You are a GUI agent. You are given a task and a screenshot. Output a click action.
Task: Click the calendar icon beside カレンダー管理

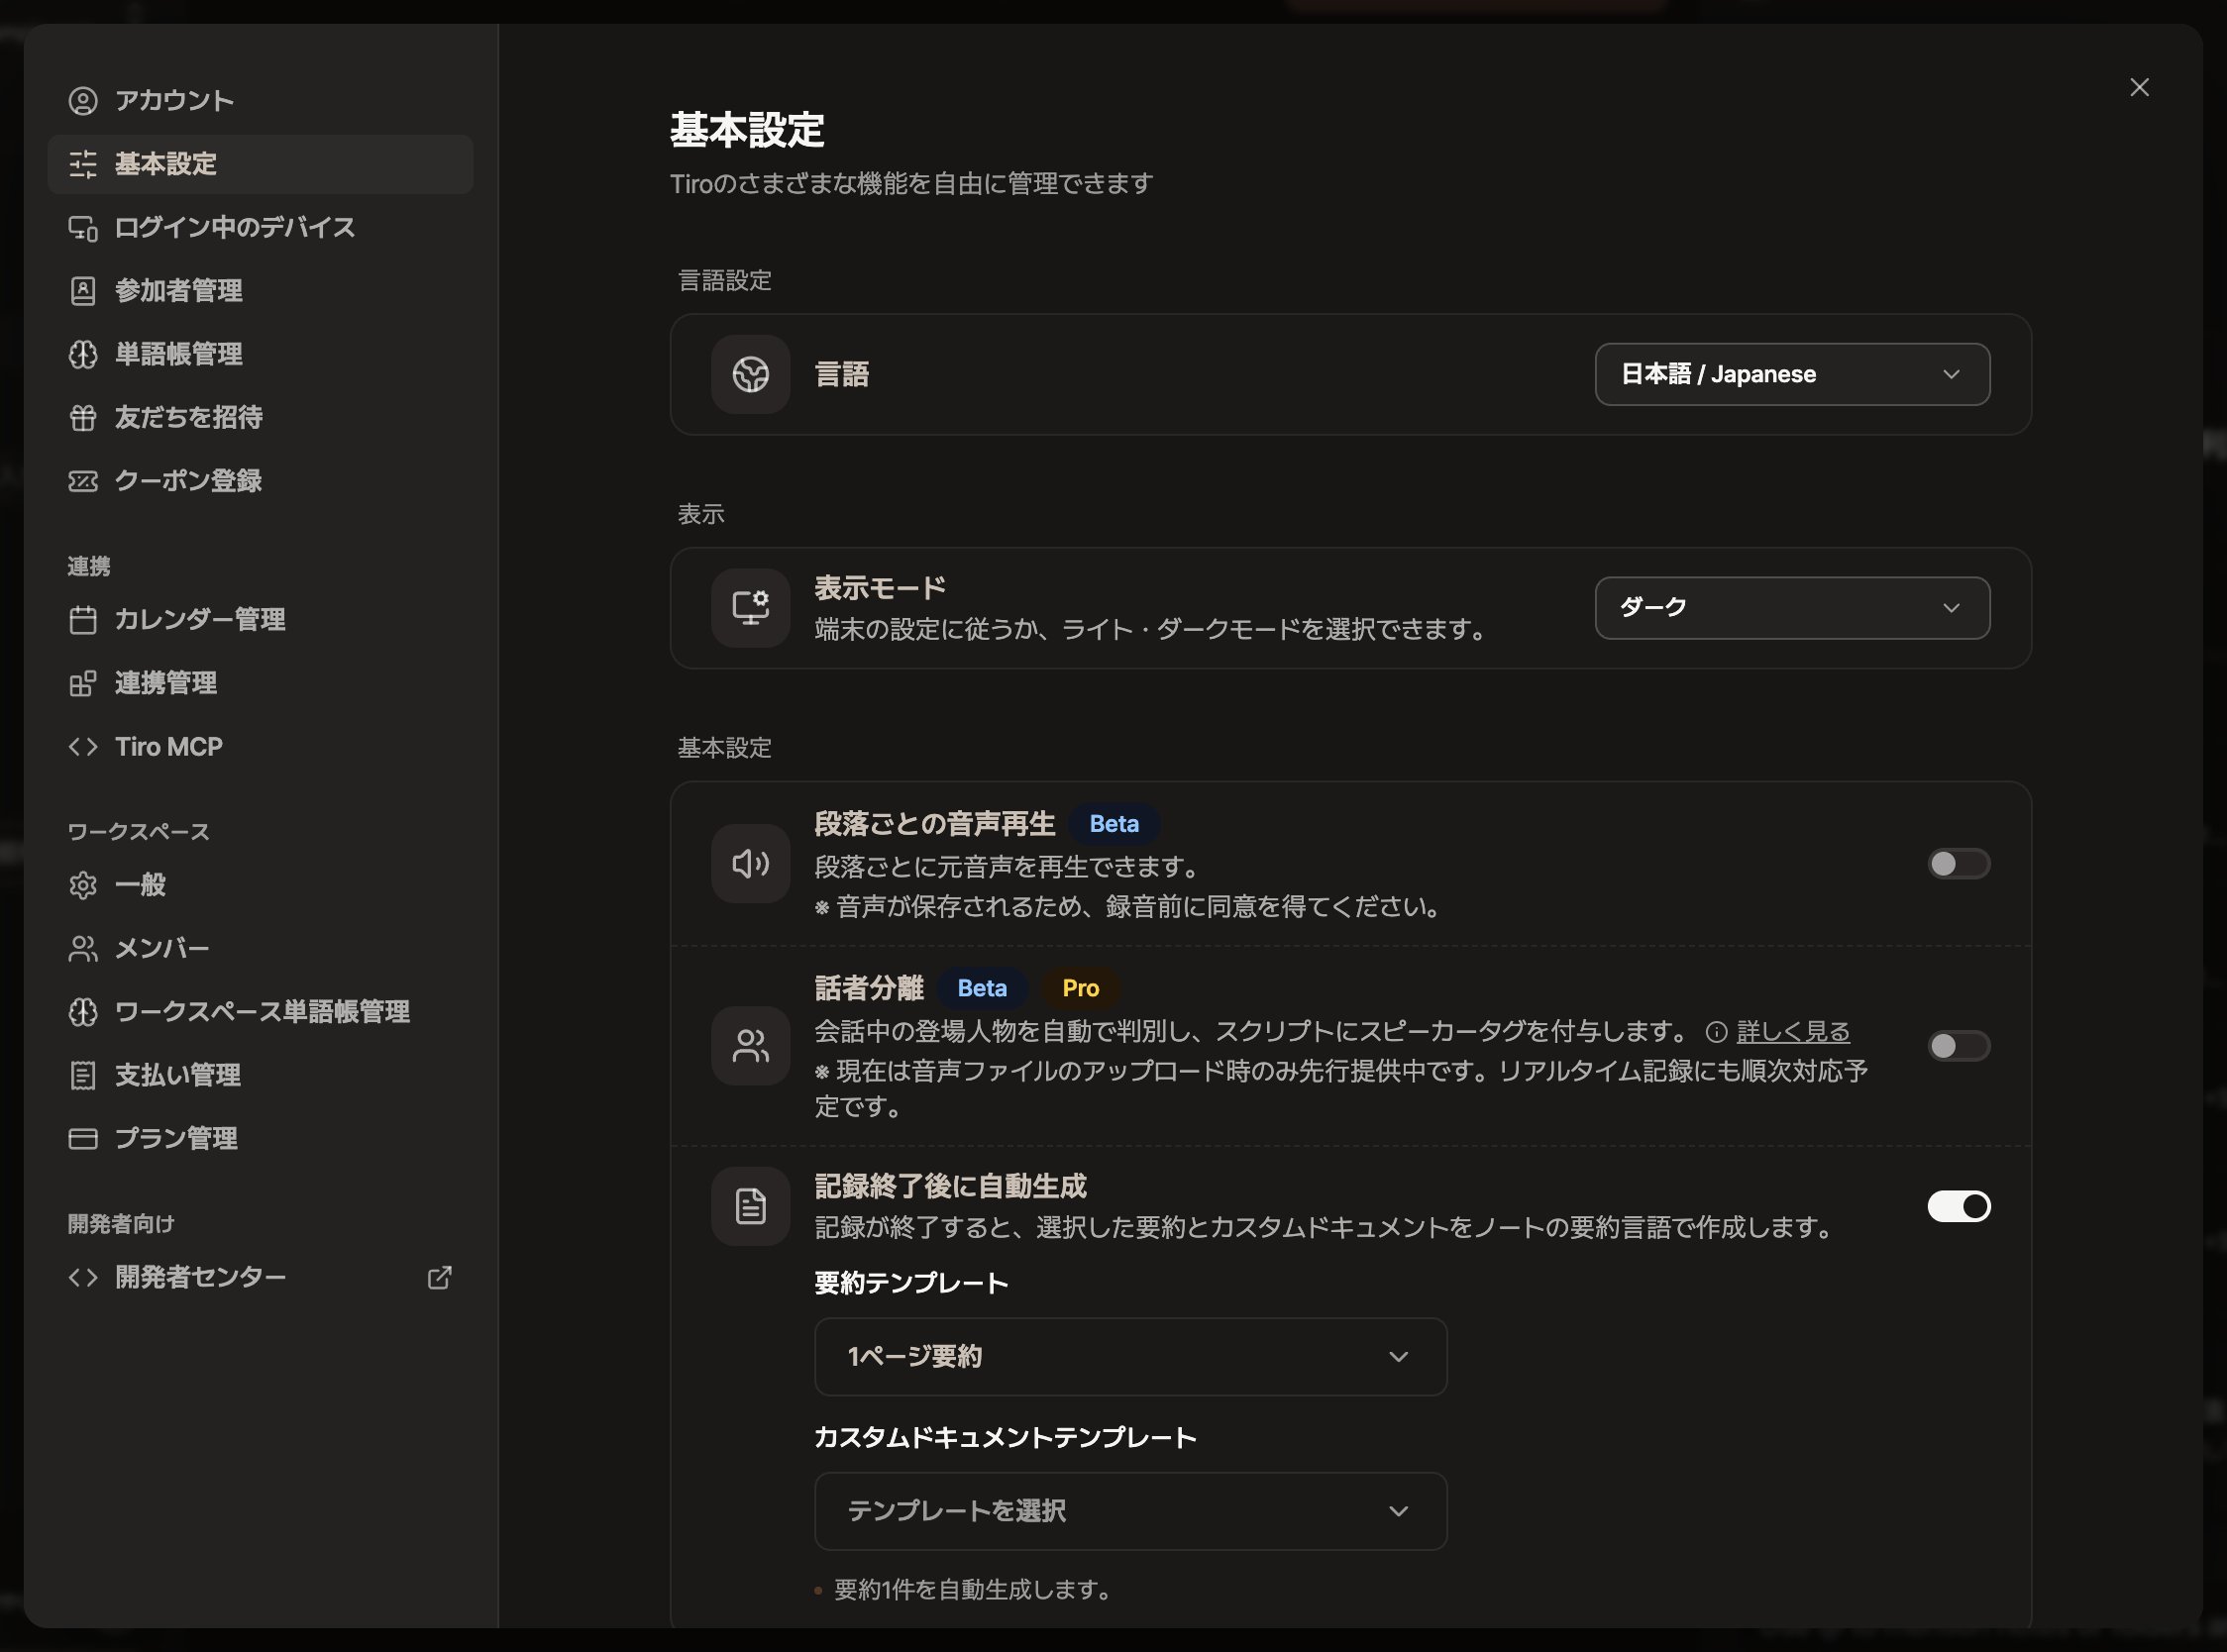coord(83,620)
